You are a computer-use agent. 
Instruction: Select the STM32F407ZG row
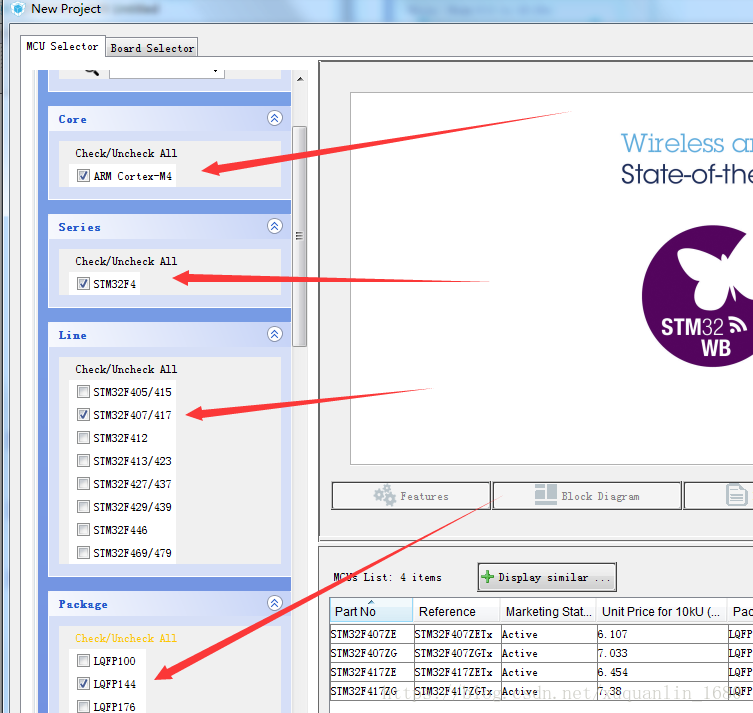(x=541, y=653)
